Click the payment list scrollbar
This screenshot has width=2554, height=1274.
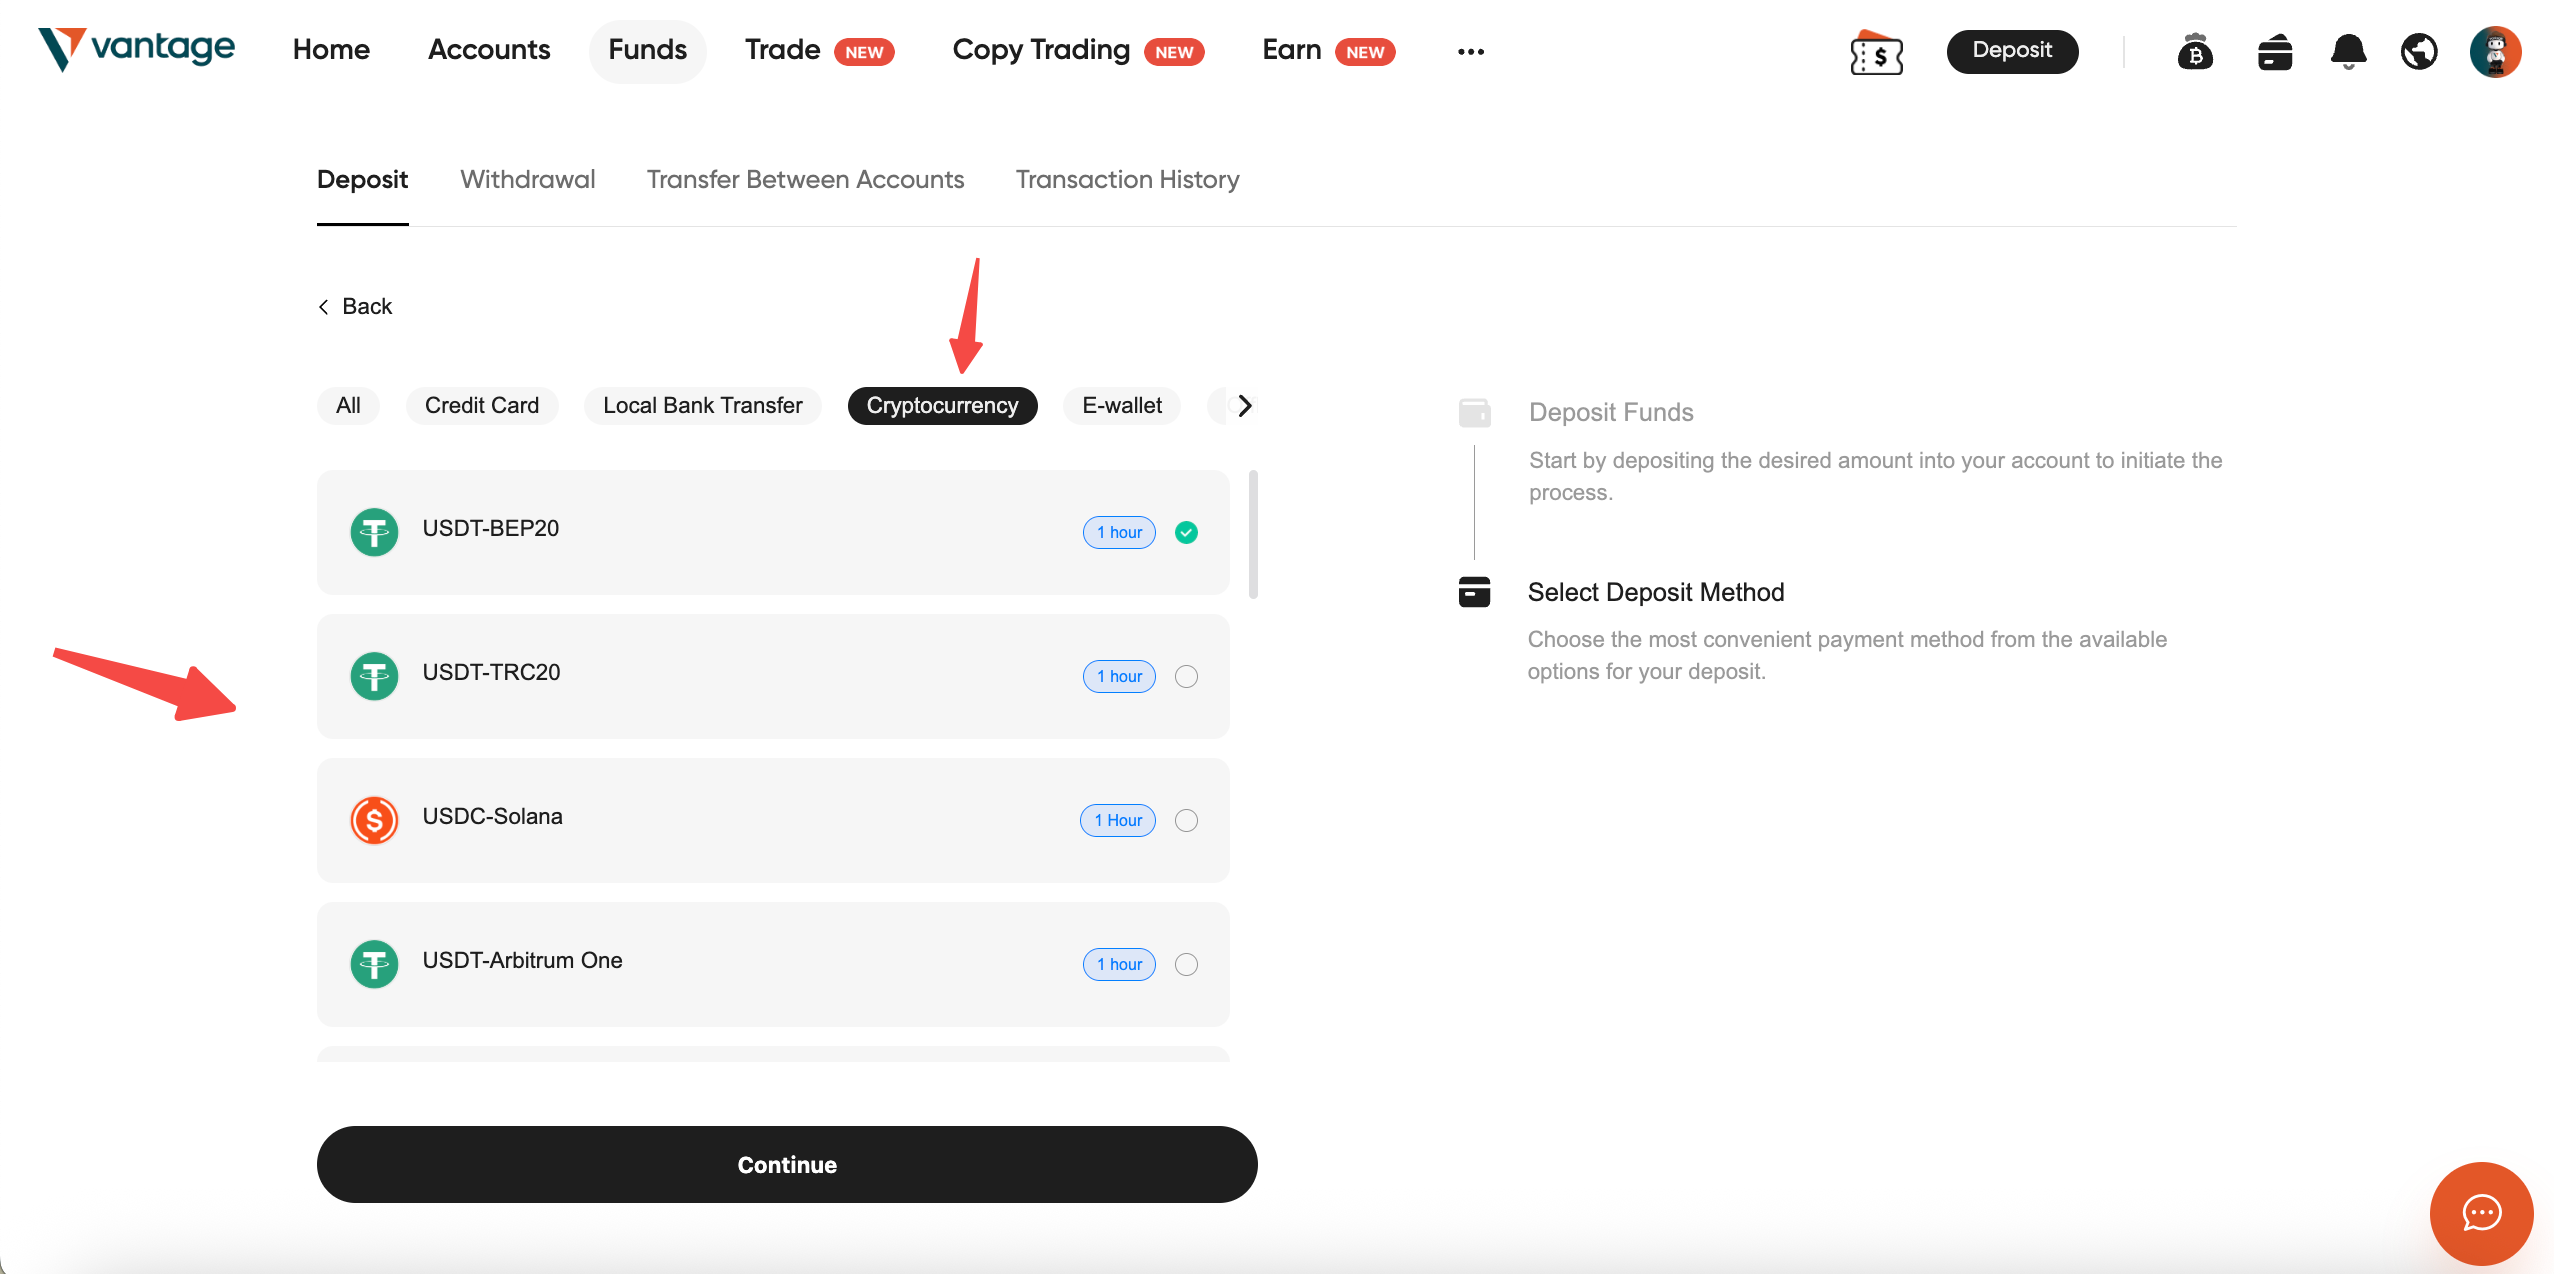(x=1253, y=534)
